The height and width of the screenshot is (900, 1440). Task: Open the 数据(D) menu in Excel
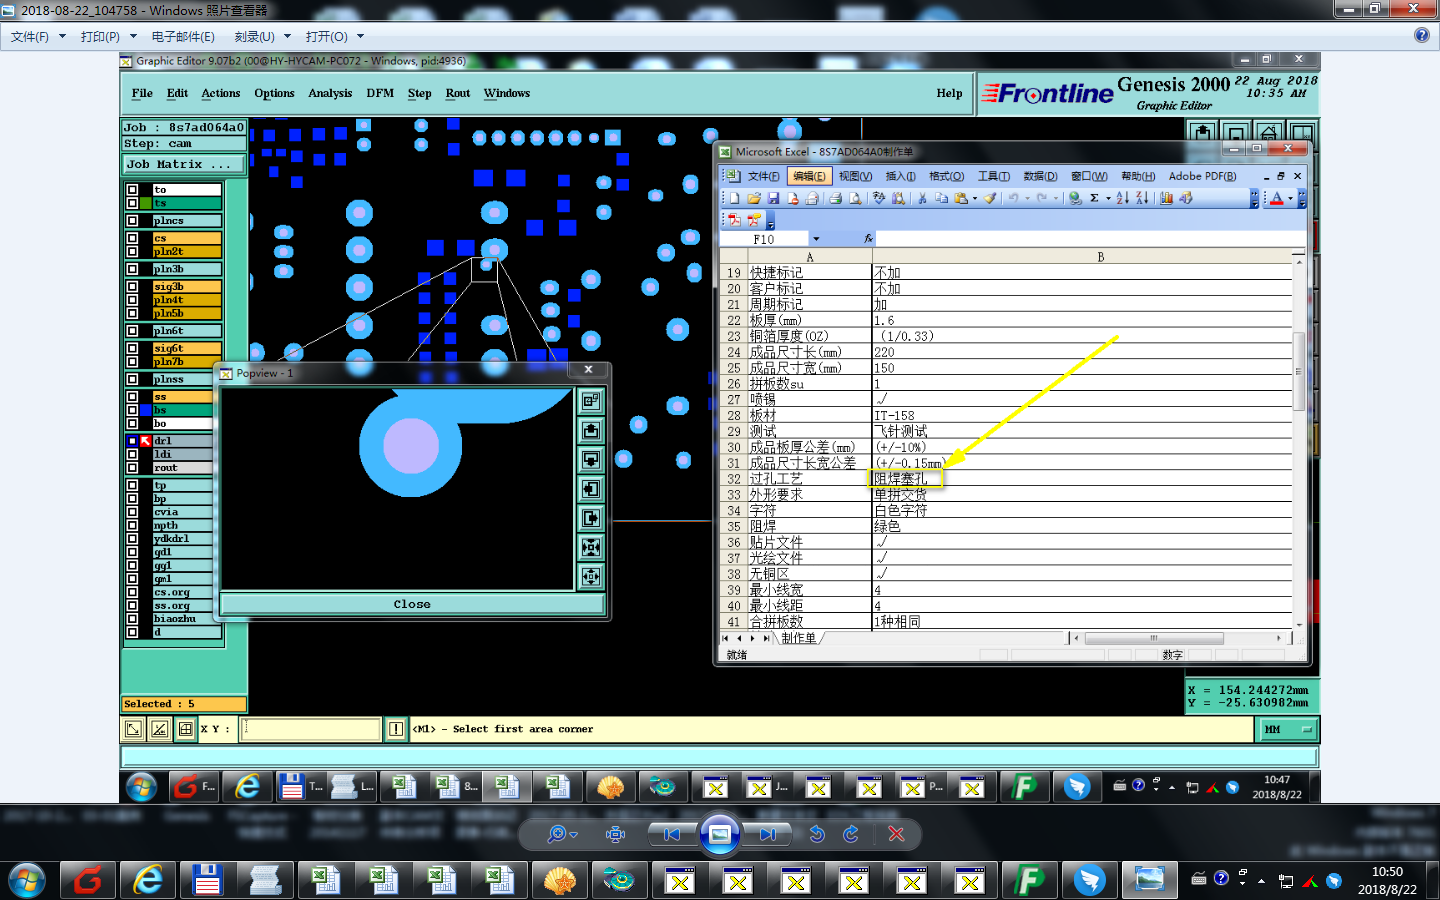(1040, 176)
